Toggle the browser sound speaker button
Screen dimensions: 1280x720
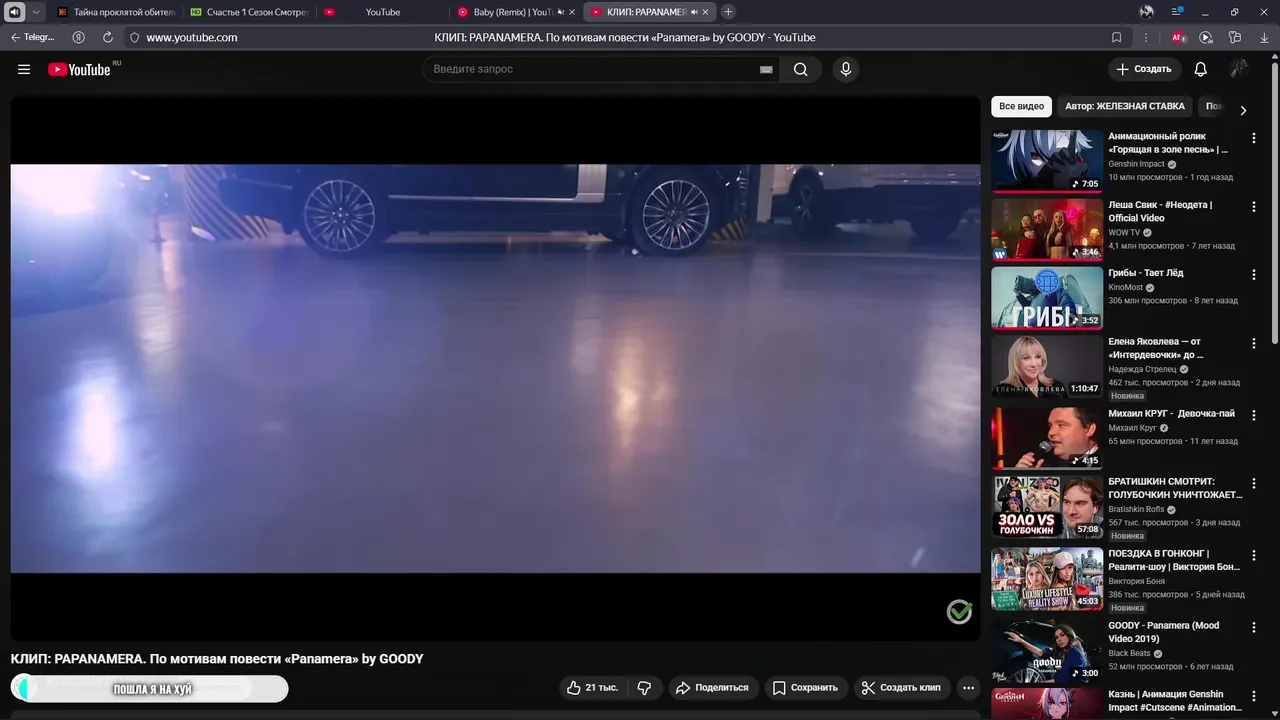coord(15,12)
